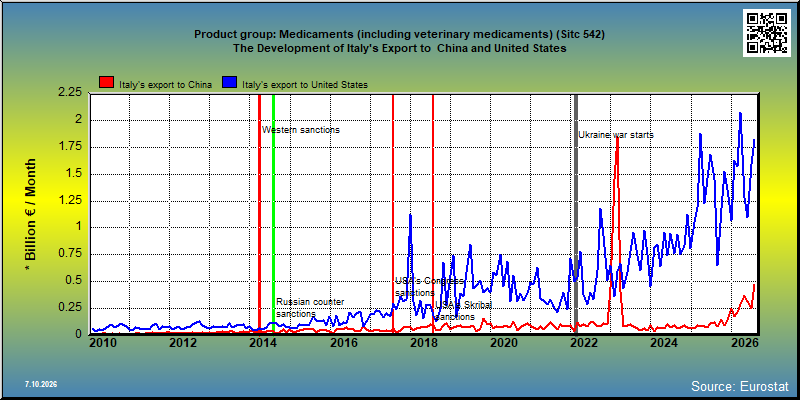Click the red China legend swatch
This screenshot has width=800, height=400.
[107, 84]
